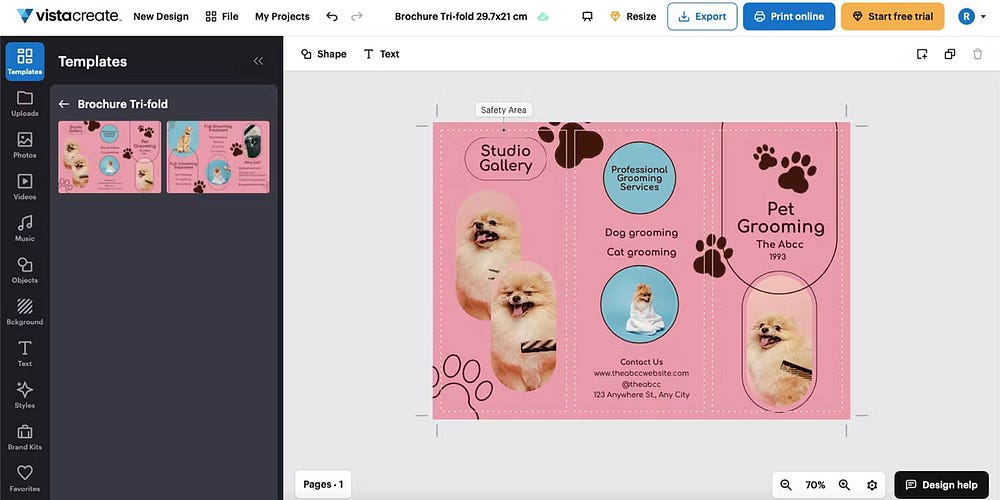Open the presentation mode icon
Viewport: 1000px width, 500px height.
587,17
